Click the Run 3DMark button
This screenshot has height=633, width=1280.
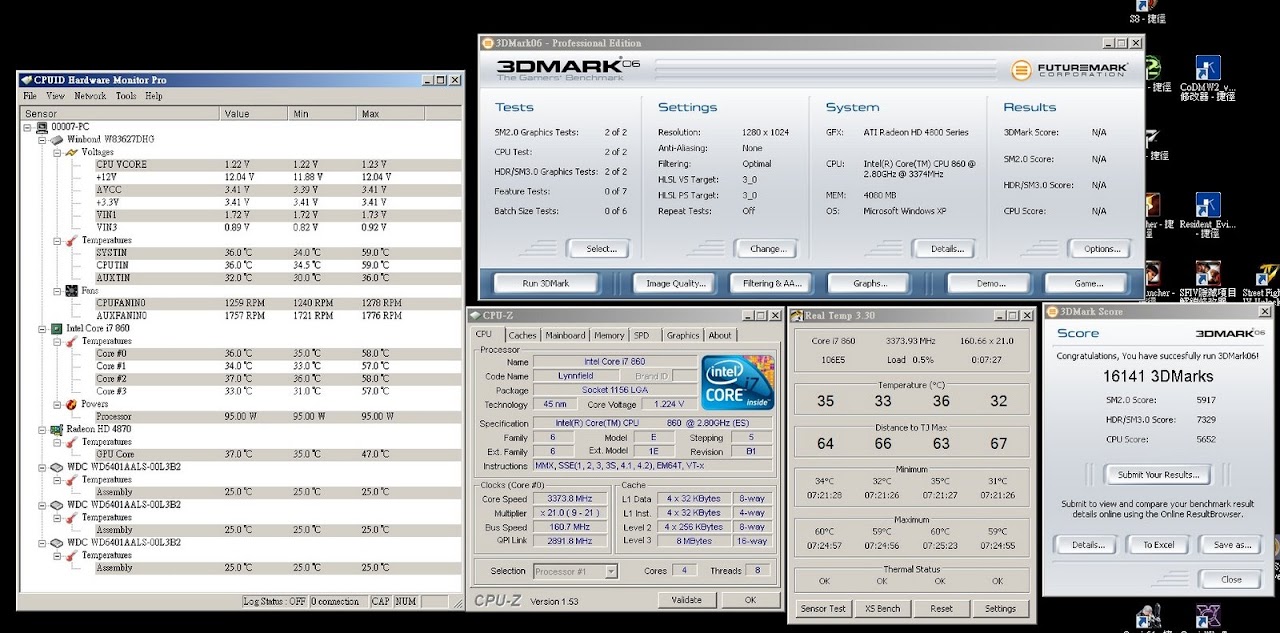pyautogui.click(x=546, y=283)
